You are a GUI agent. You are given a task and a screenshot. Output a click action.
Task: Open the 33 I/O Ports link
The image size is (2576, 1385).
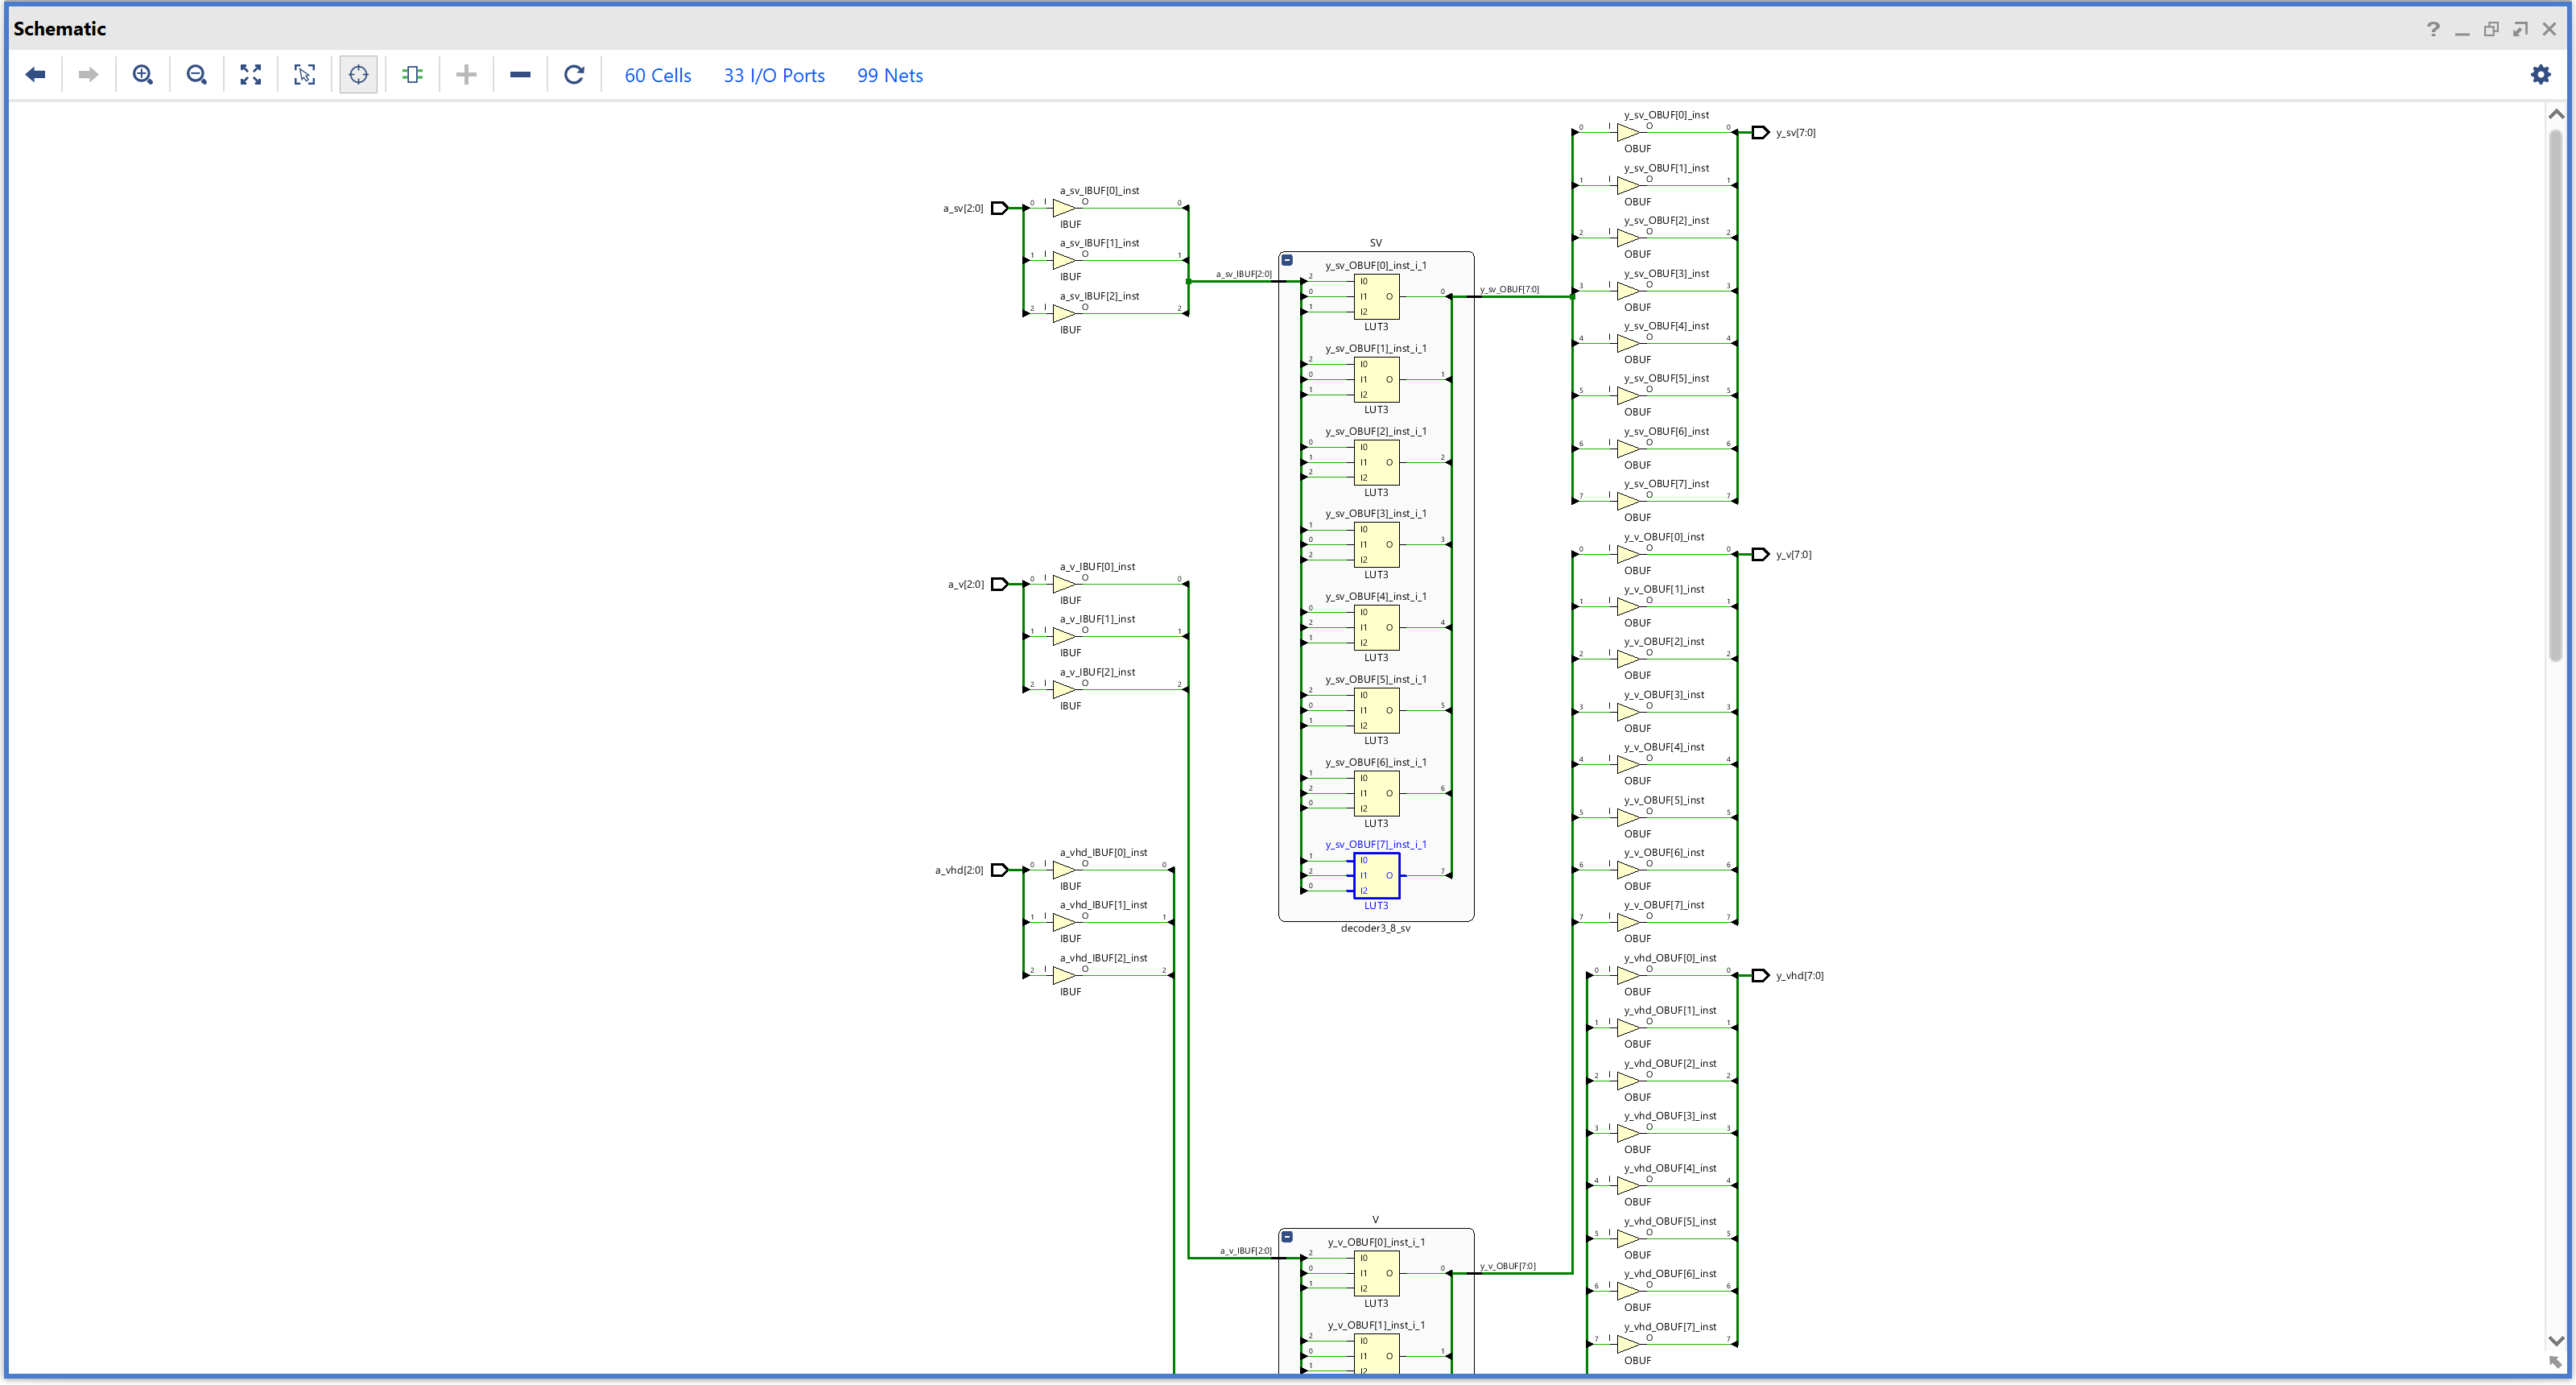774,76
